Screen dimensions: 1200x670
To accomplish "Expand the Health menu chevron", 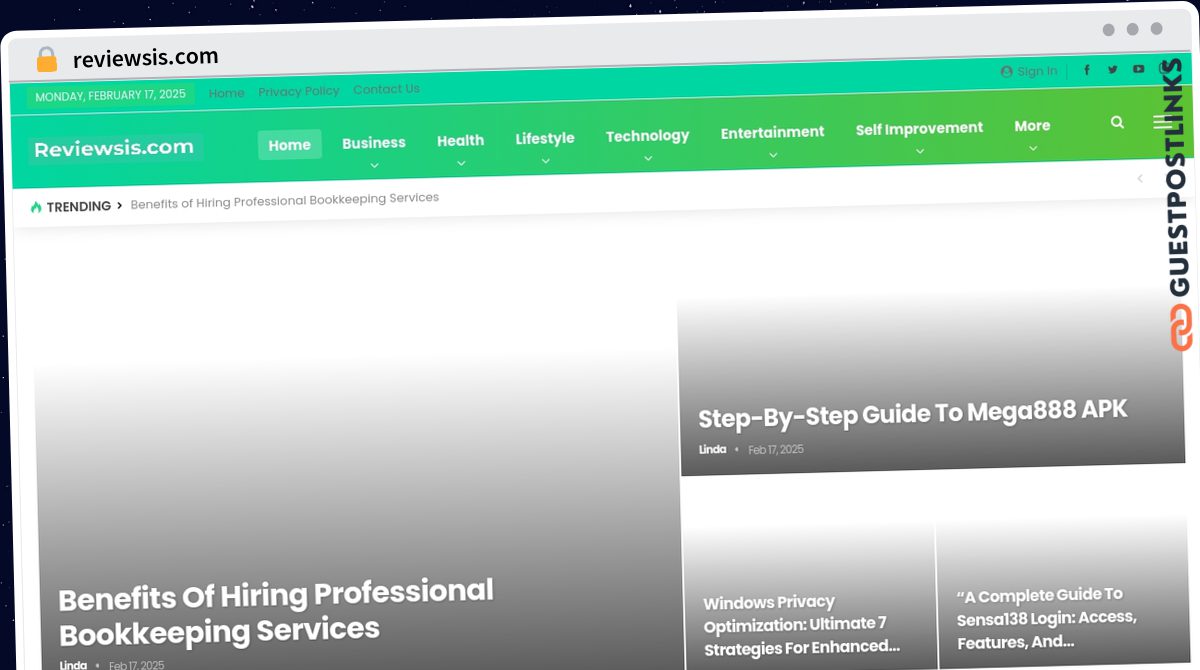I will coord(461,163).
